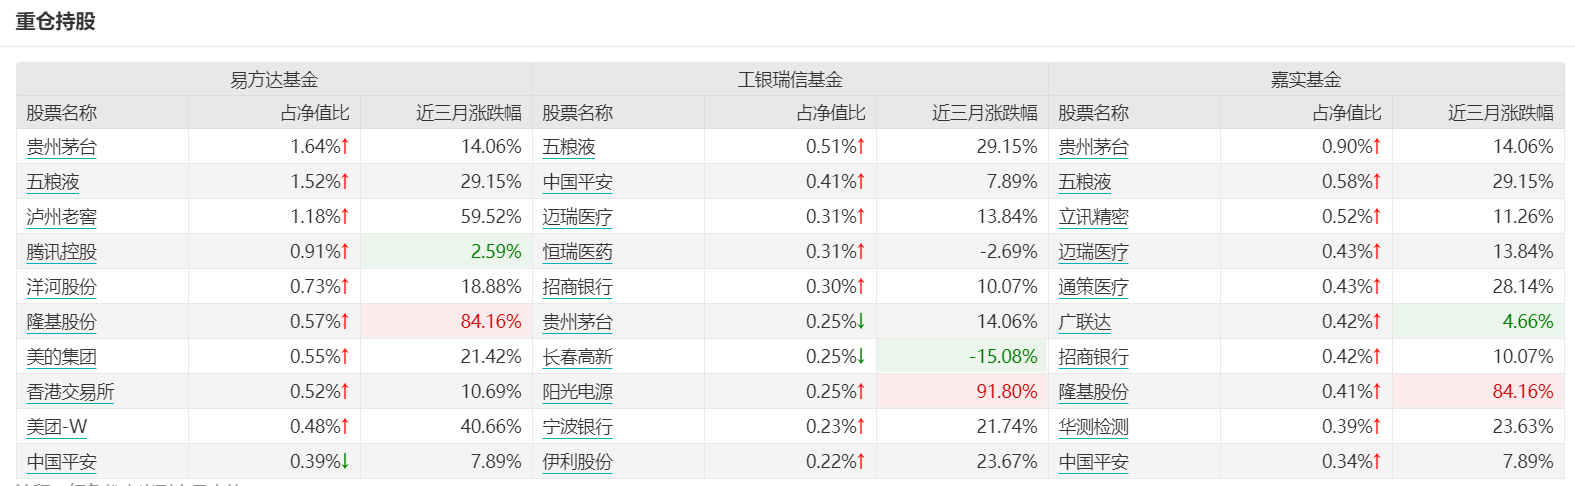This screenshot has width=1575, height=486.
Task: Open the 美的集团 stock link
Action: coord(61,357)
